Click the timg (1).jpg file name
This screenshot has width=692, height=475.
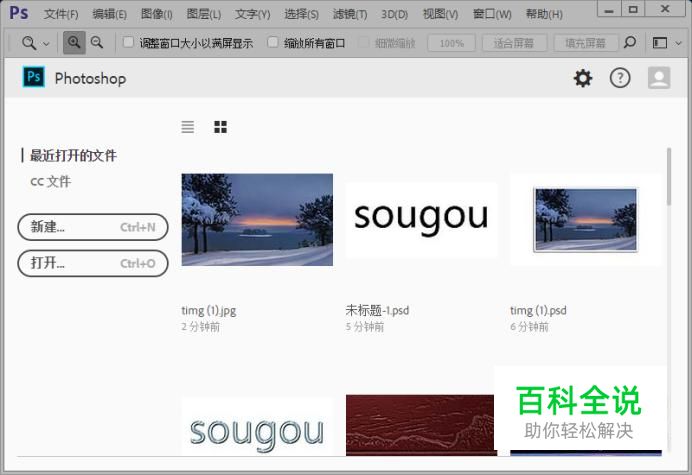click(x=208, y=311)
